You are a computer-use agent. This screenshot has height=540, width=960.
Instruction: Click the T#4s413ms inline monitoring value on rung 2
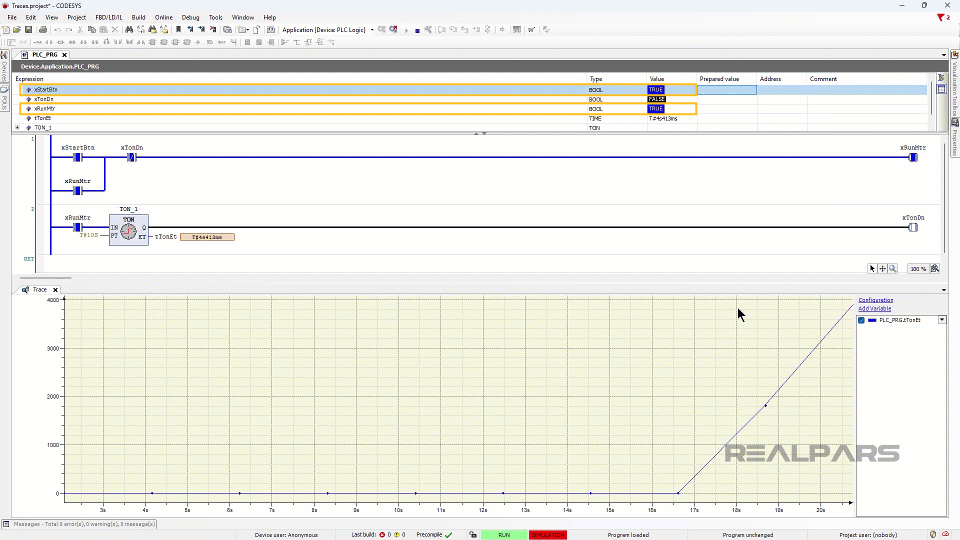(207, 237)
